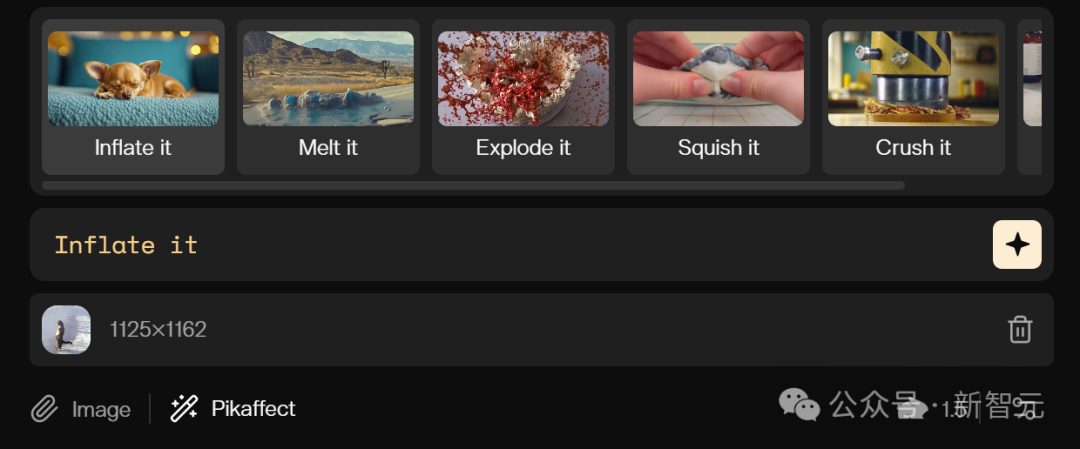Screen dimensions: 1080x449
Task: Click the "Image" attach label
Action: click(x=101, y=410)
